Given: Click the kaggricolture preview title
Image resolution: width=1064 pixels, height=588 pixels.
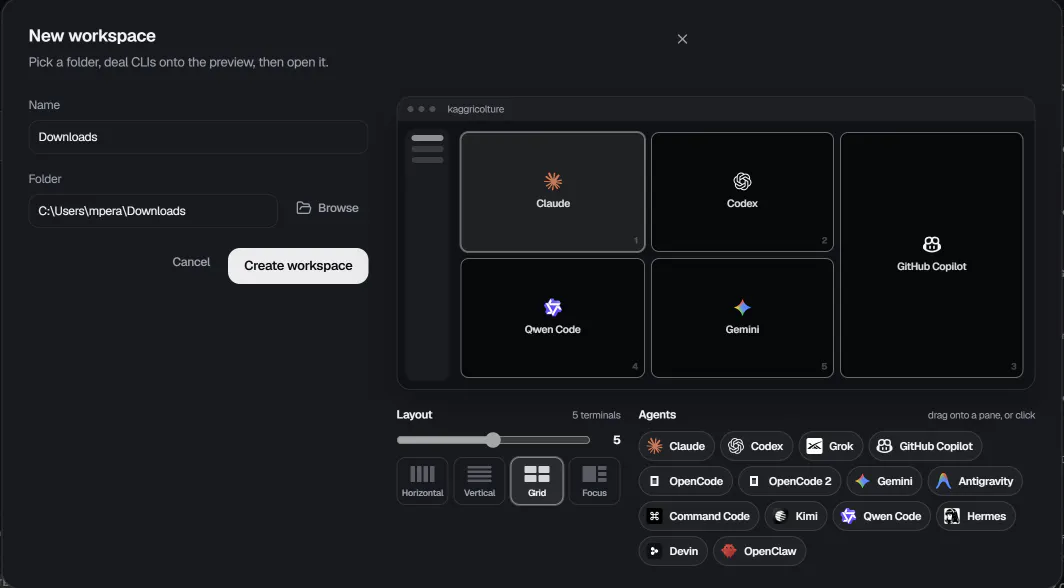Looking at the screenshot, I should pos(476,109).
